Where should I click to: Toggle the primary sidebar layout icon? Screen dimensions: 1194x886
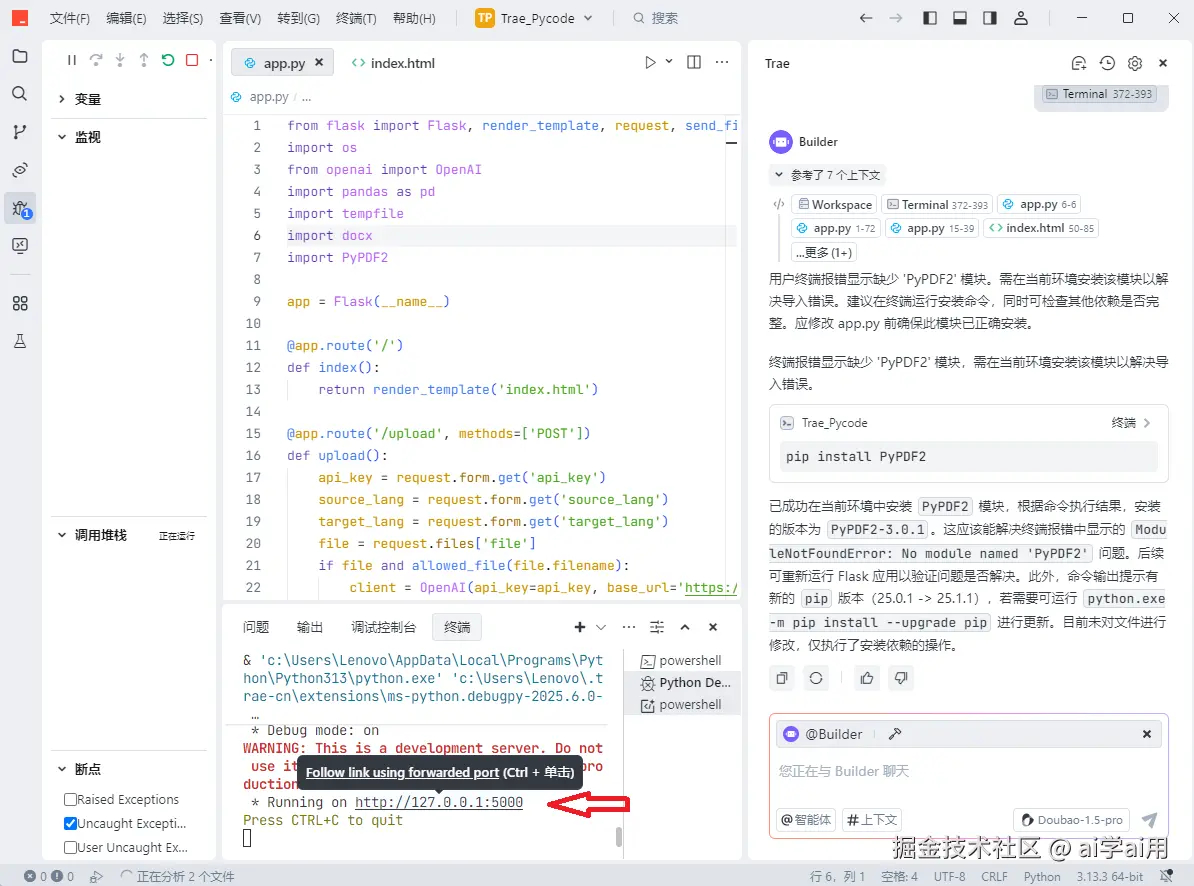point(930,18)
